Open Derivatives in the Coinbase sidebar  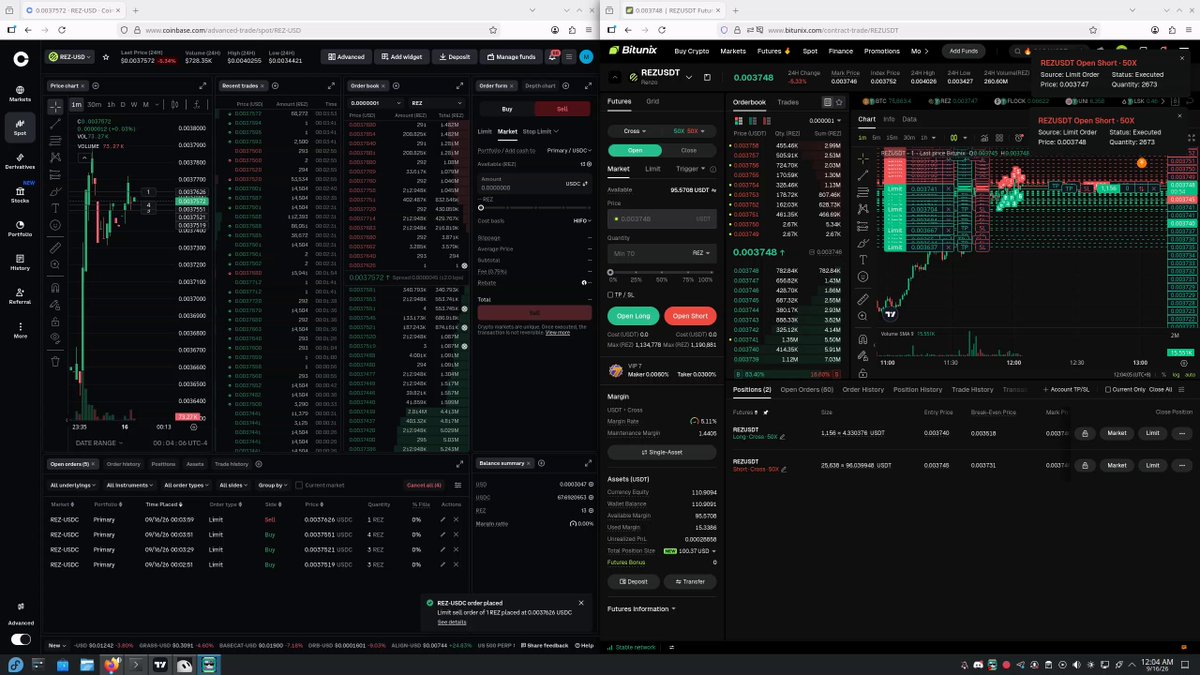(x=20, y=160)
